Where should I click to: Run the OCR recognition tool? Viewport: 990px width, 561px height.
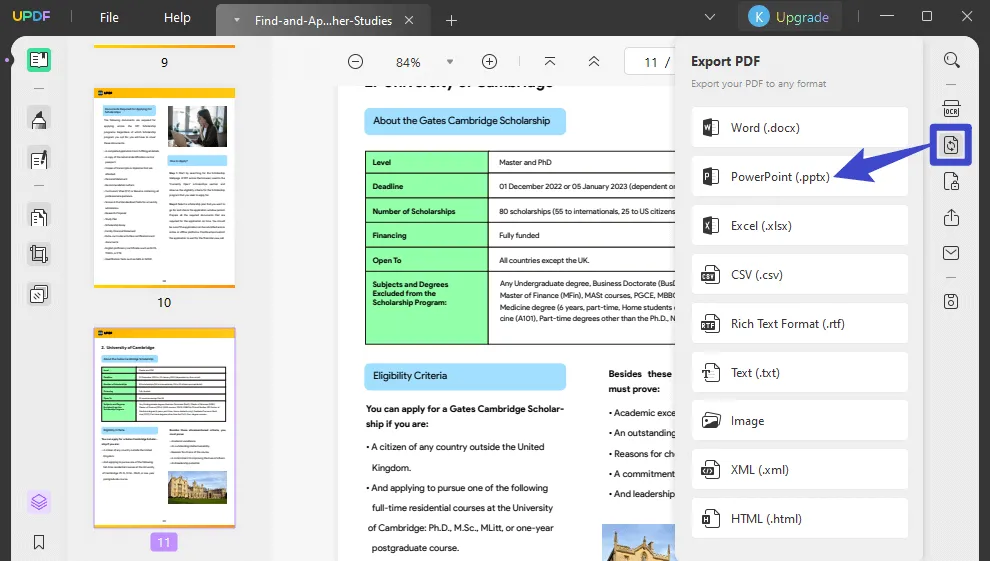951,108
